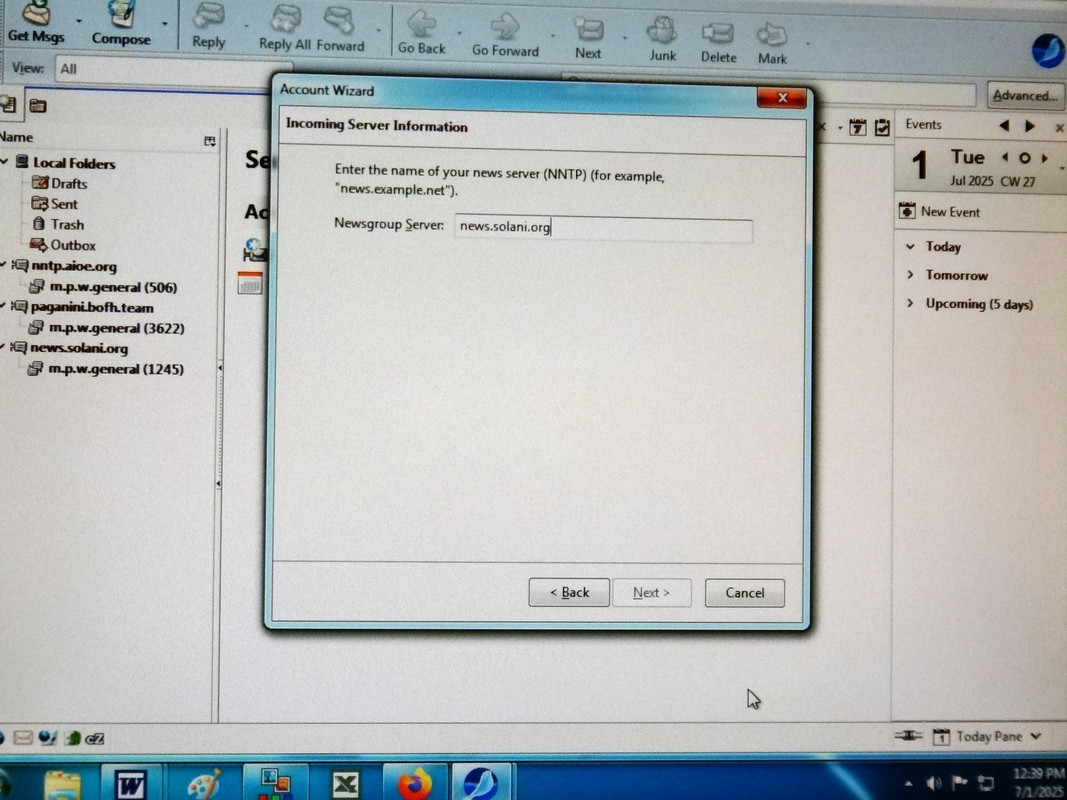Open File Explorer folder from taskbar

point(61,786)
